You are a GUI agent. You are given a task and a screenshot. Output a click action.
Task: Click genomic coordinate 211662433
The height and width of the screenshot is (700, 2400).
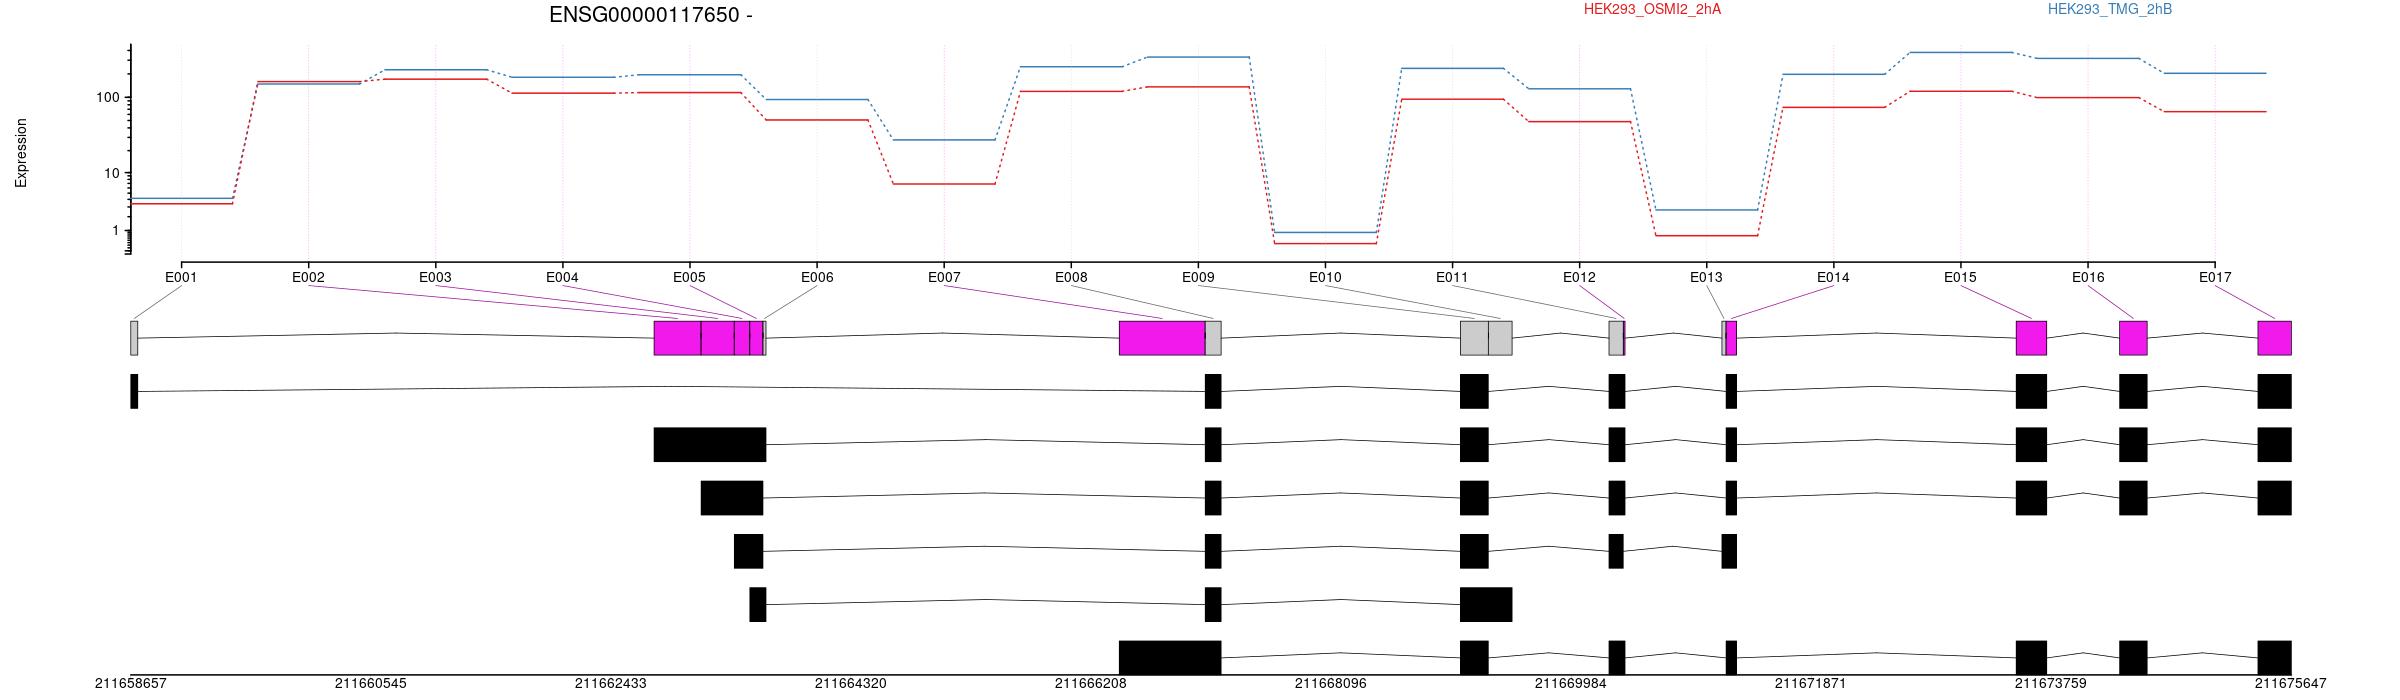(611, 684)
